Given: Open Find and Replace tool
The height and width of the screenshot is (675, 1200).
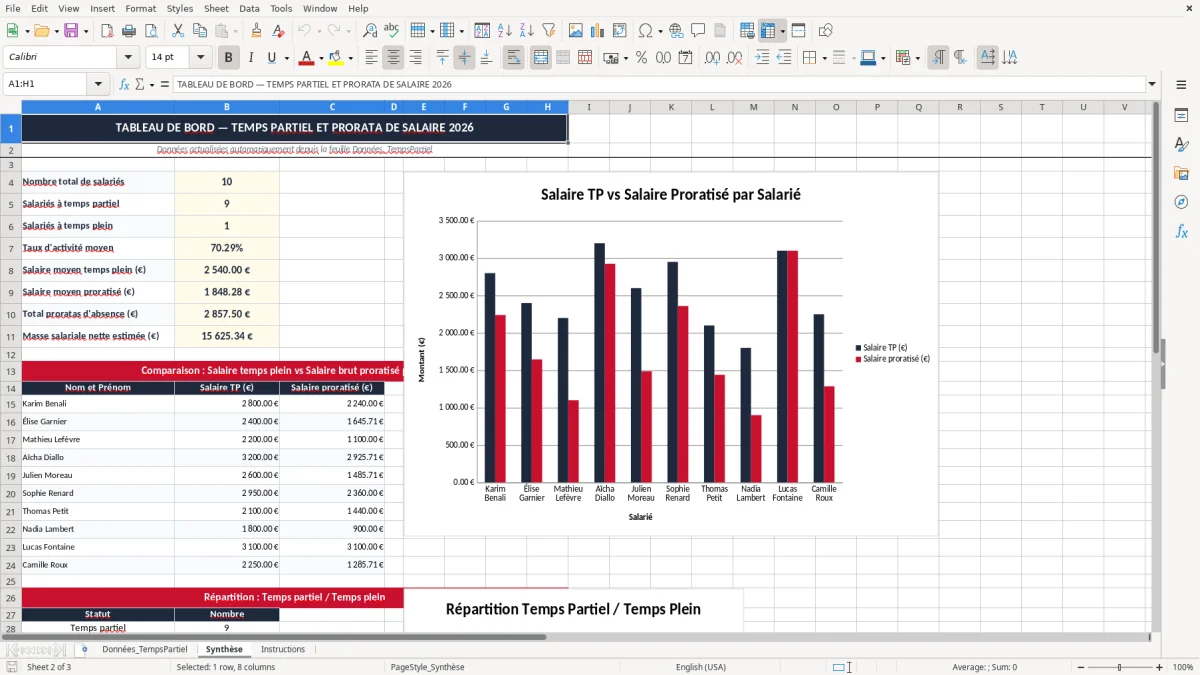Looking at the screenshot, I should point(370,31).
